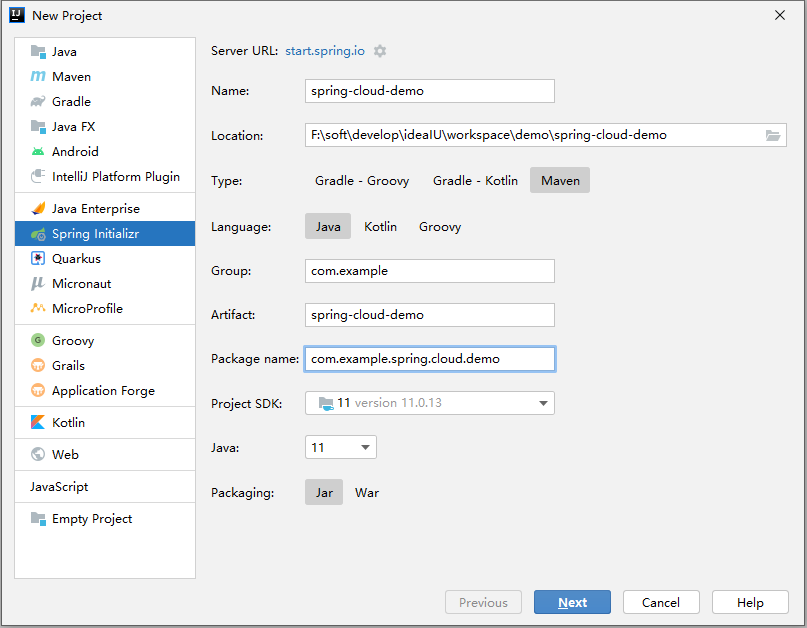Pick the Quarkus generator icon
Viewport: 807px width, 628px height.
pos(38,258)
